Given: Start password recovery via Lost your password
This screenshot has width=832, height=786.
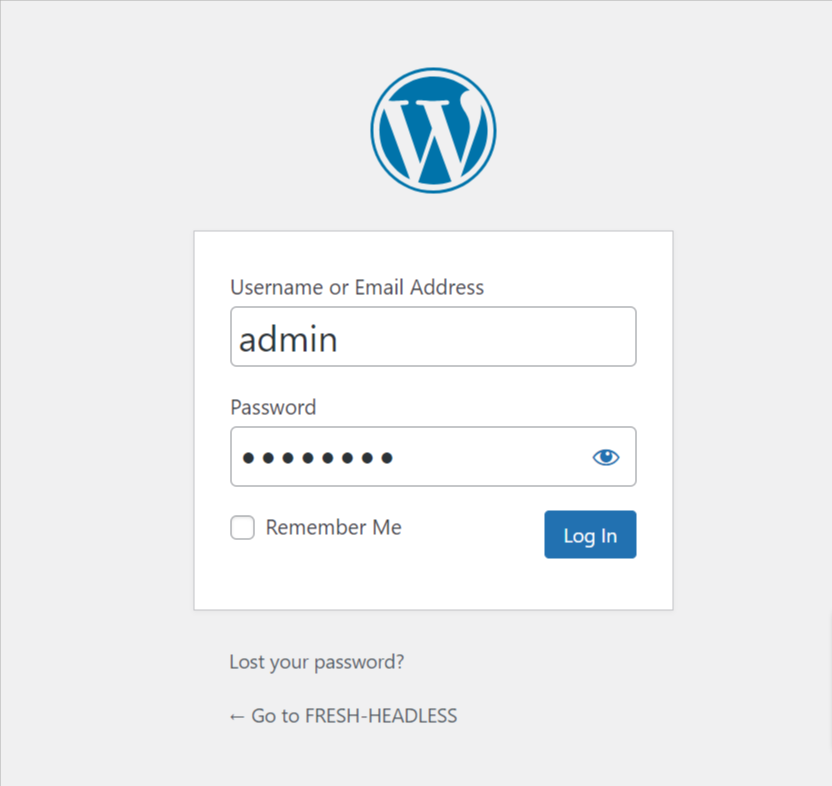Looking at the screenshot, I should (317, 662).
